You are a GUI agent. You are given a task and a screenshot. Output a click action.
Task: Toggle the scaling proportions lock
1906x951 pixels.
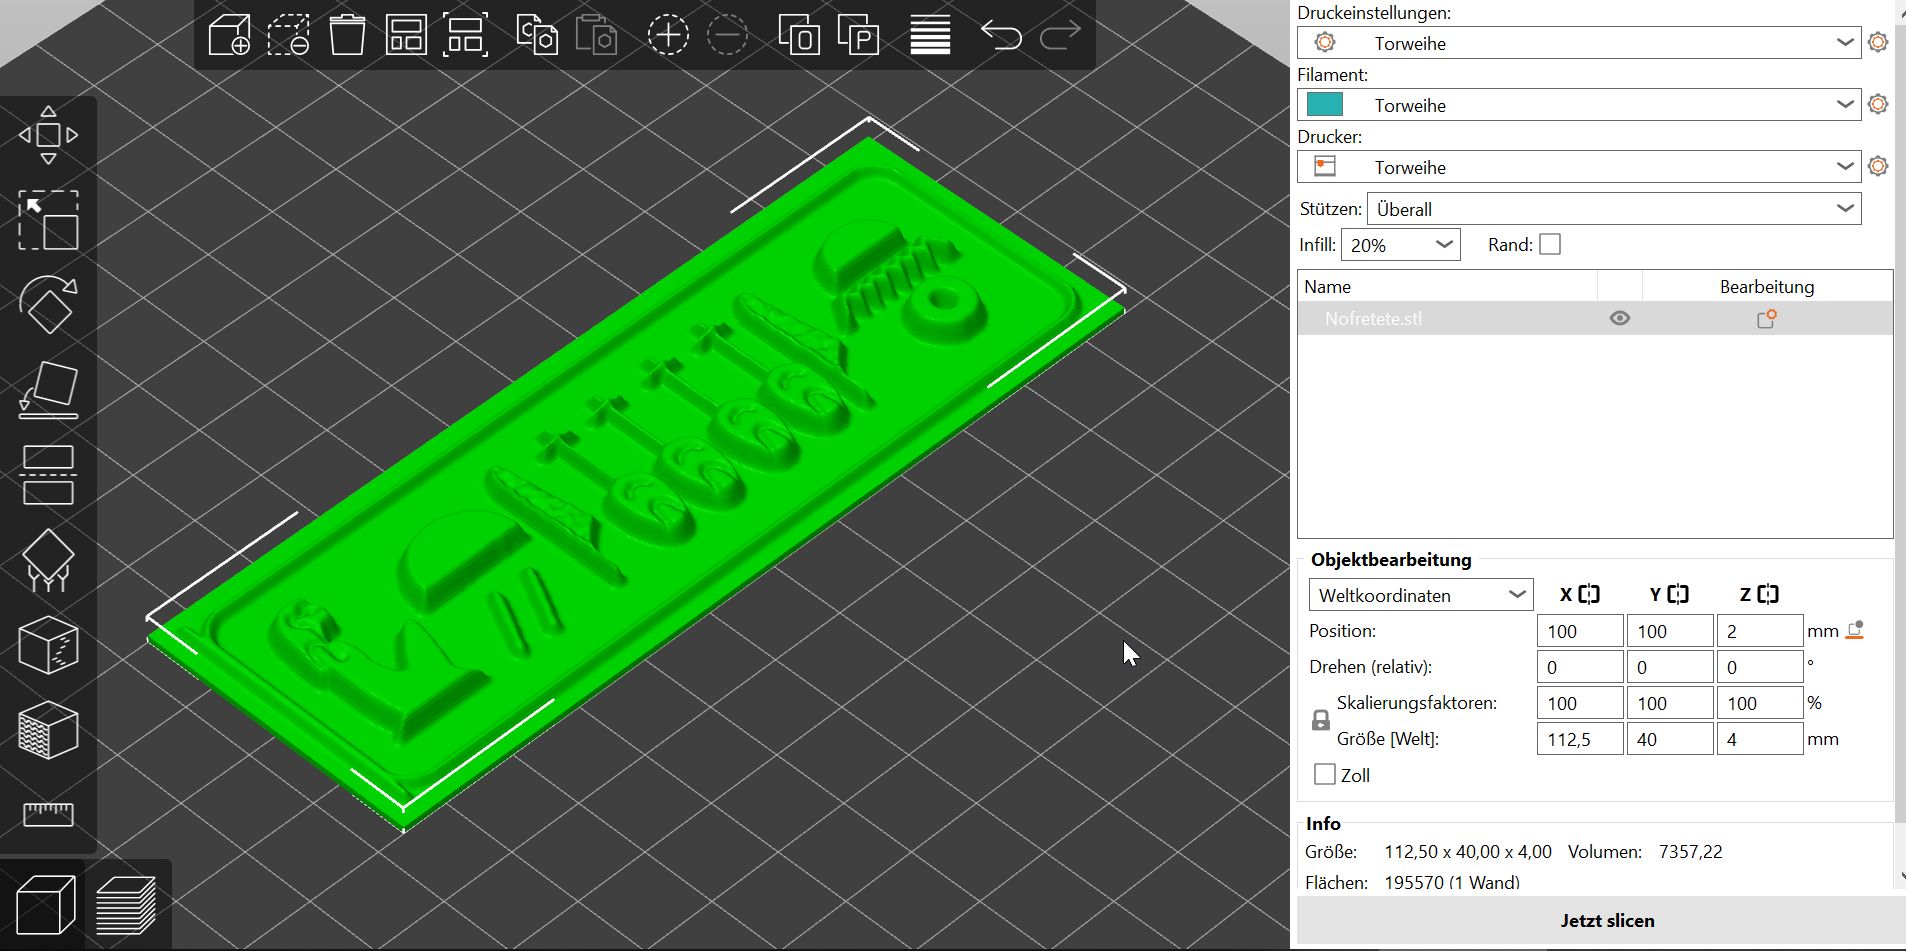[1321, 720]
